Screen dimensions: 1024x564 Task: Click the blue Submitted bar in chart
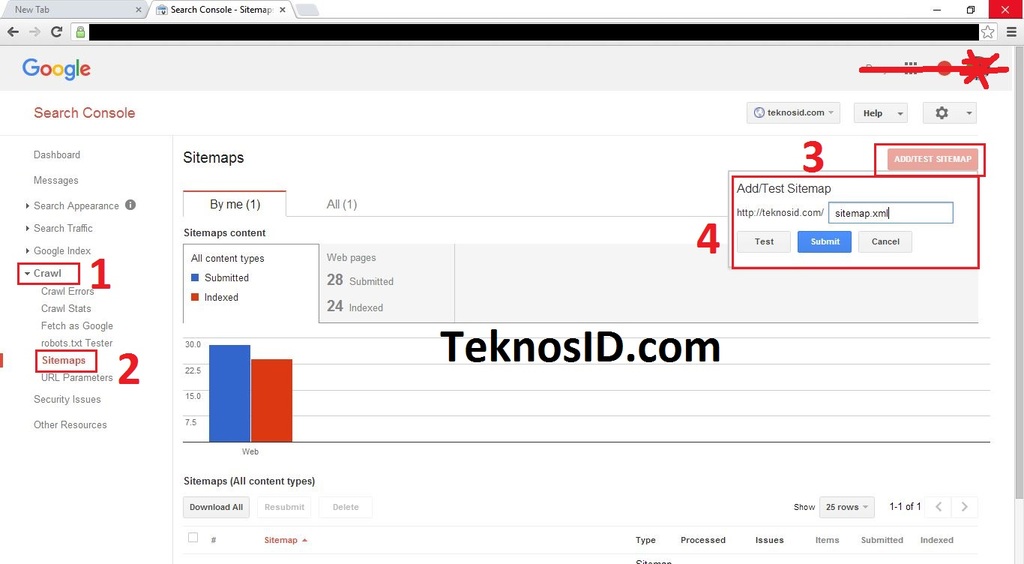click(229, 394)
